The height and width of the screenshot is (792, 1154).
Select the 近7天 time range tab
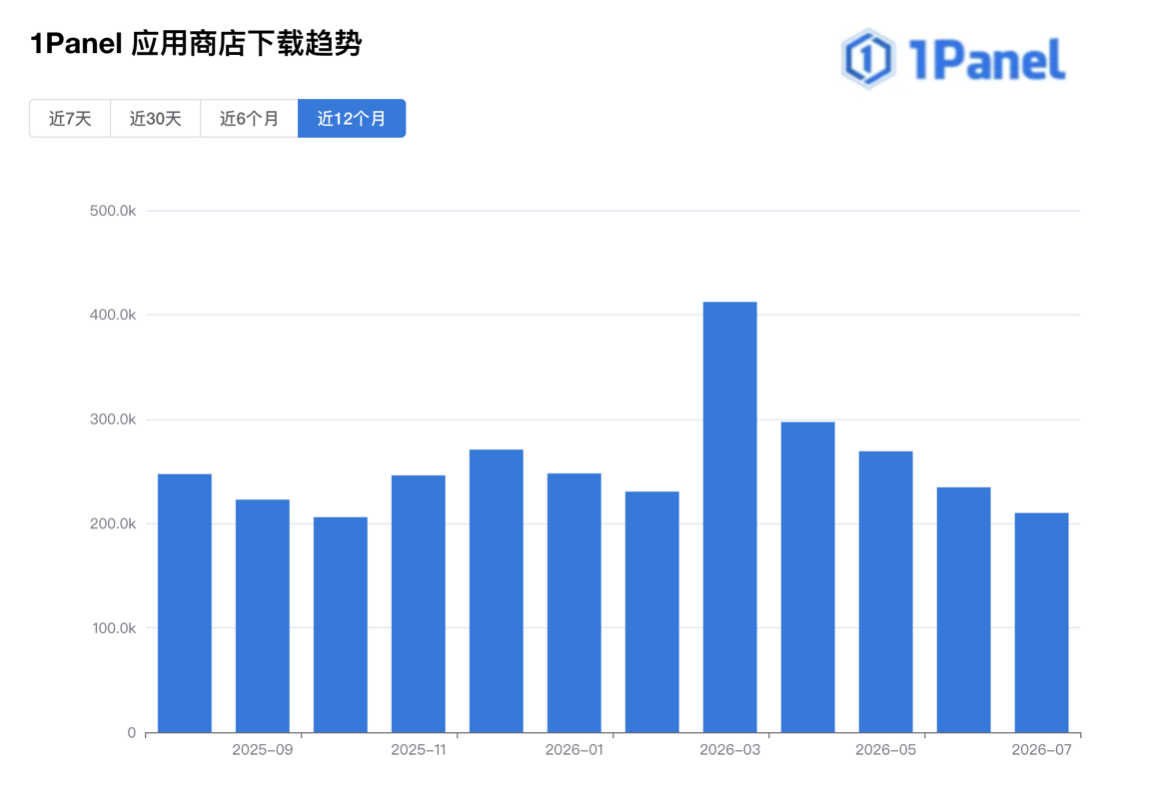click(x=70, y=119)
